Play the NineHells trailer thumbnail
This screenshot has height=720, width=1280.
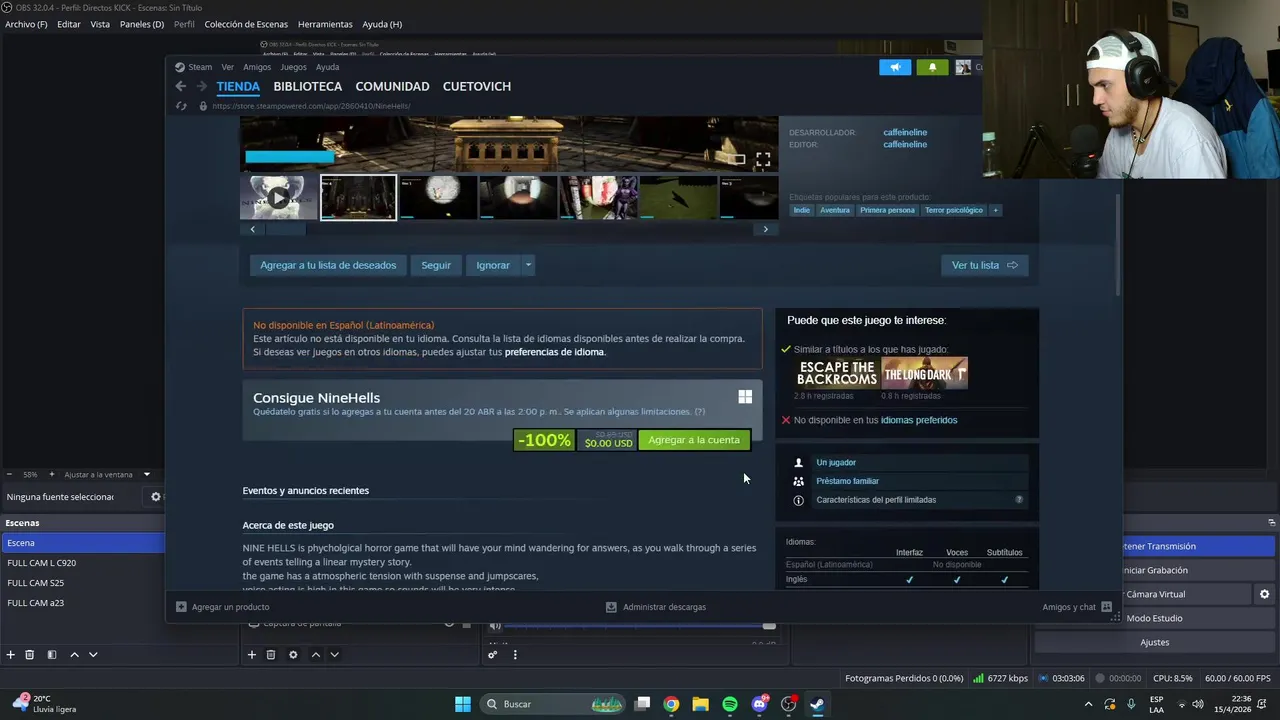coord(279,197)
